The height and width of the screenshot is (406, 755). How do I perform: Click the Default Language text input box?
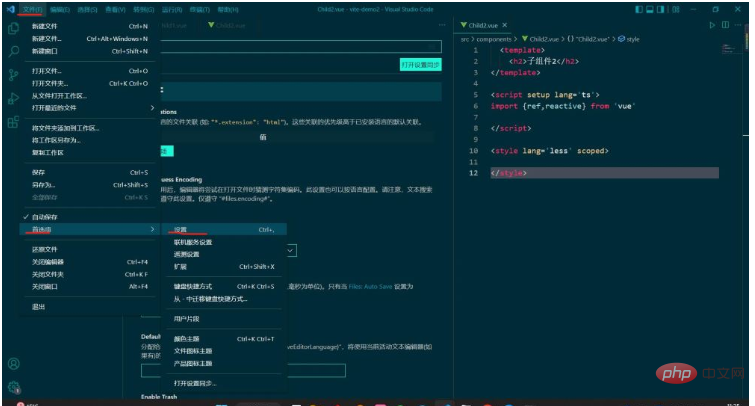click(x=243, y=370)
